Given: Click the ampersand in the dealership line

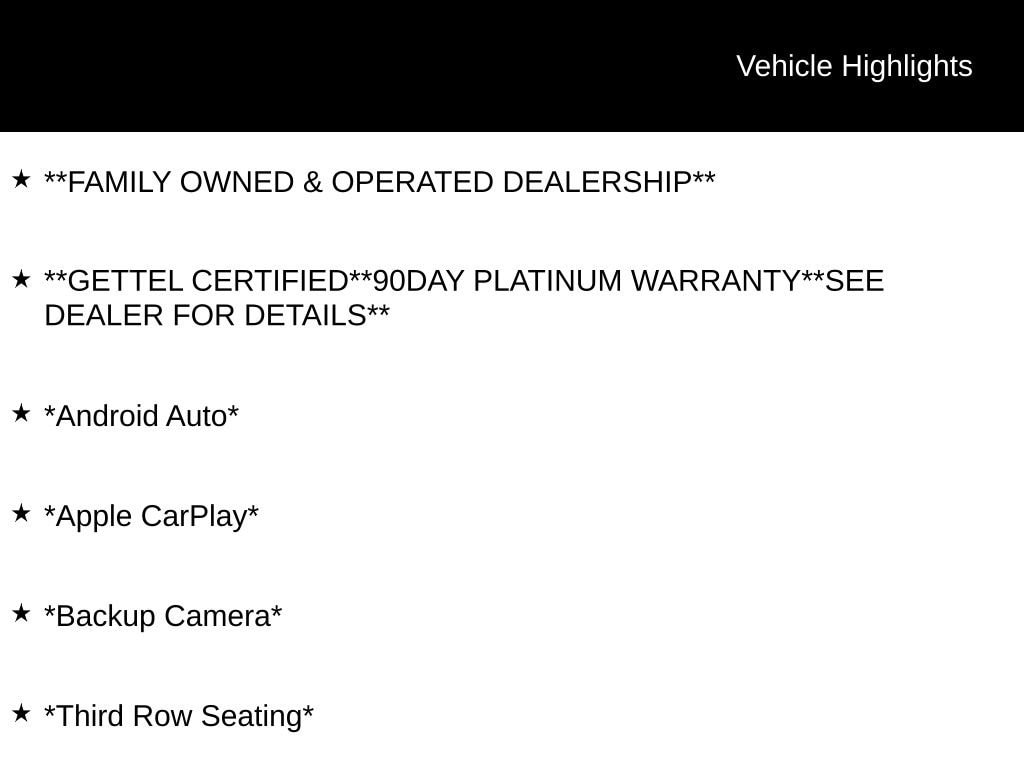Looking at the screenshot, I should tap(313, 183).
